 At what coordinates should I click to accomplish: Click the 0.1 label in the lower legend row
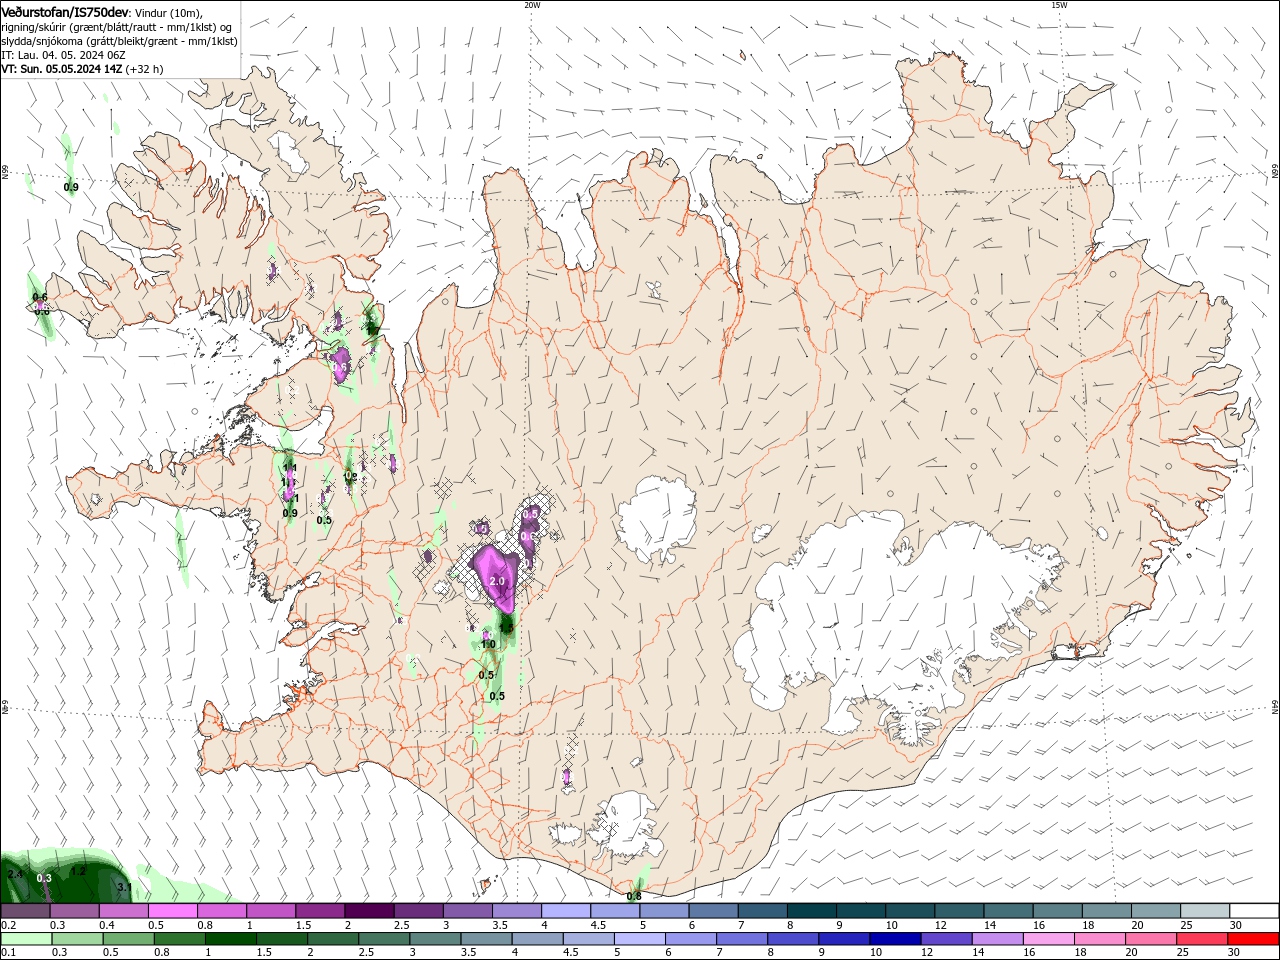pyautogui.click(x=9, y=952)
